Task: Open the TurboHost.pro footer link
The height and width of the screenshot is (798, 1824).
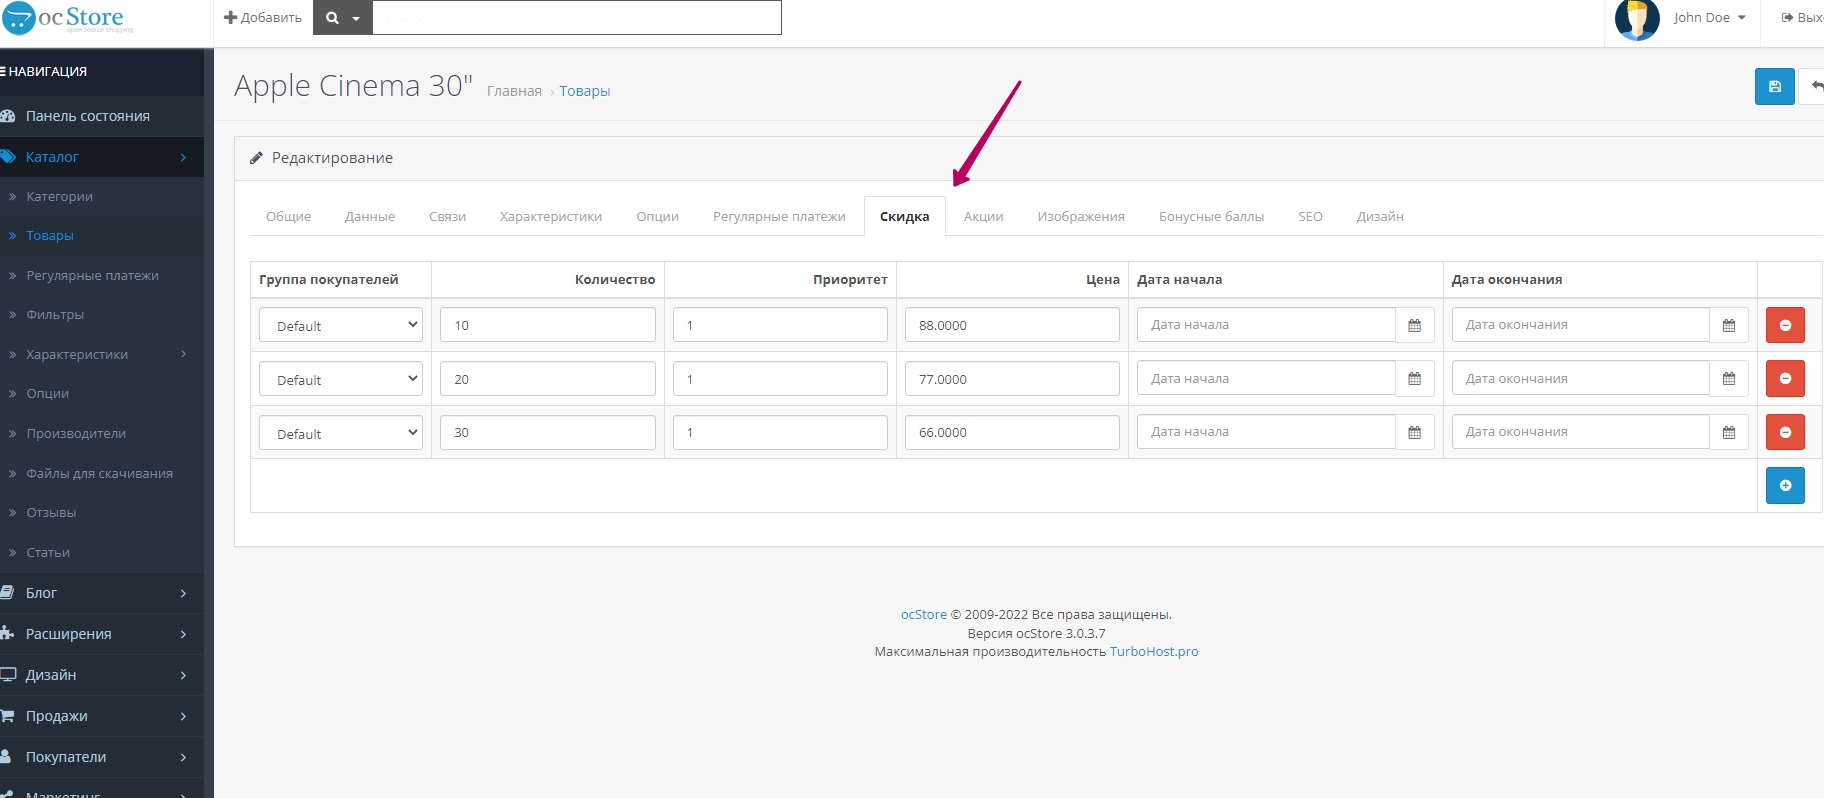Action: pyautogui.click(x=1153, y=652)
